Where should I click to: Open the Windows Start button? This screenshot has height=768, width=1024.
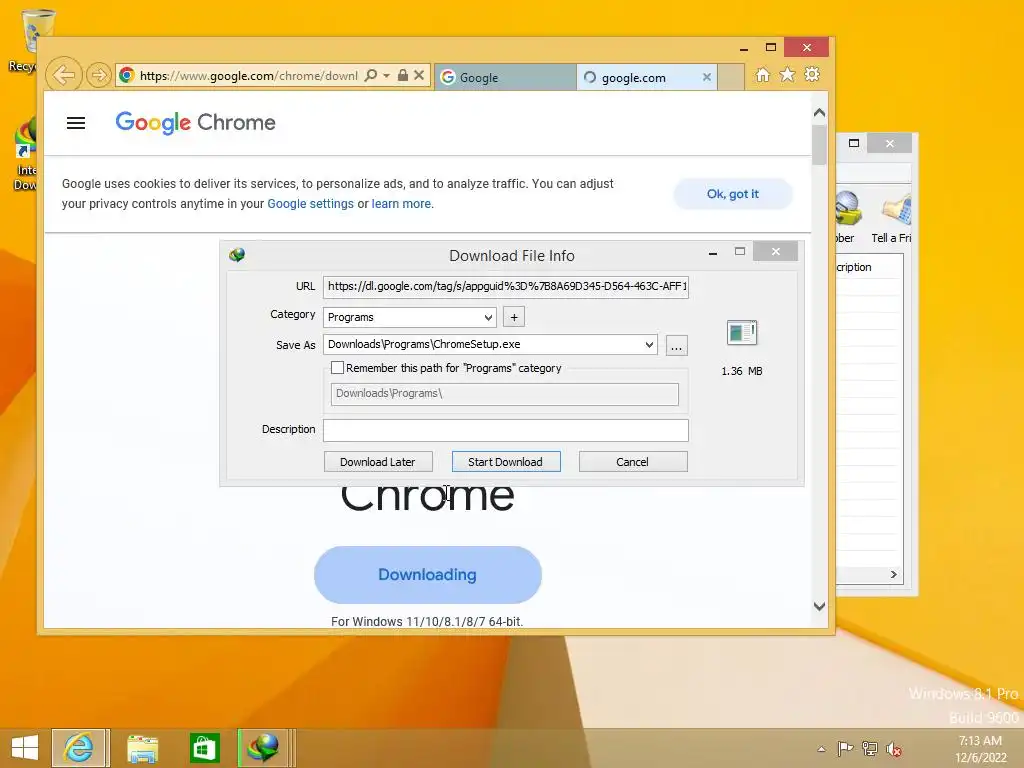(25, 748)
